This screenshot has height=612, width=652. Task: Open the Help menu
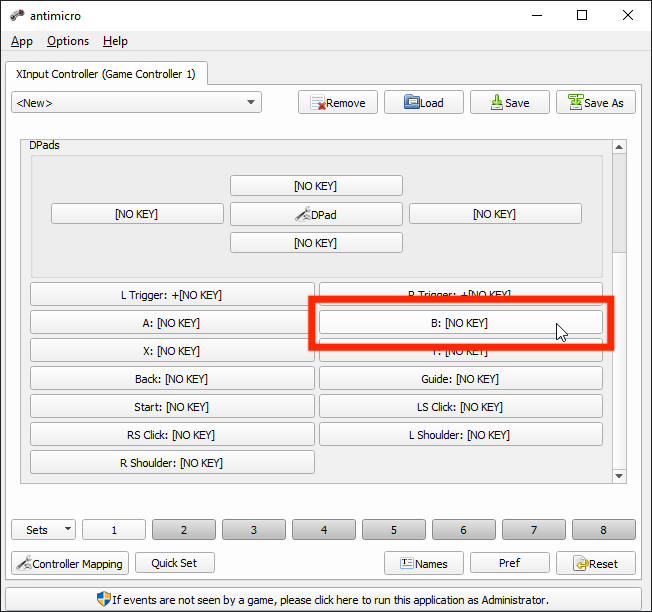point(115,41)
